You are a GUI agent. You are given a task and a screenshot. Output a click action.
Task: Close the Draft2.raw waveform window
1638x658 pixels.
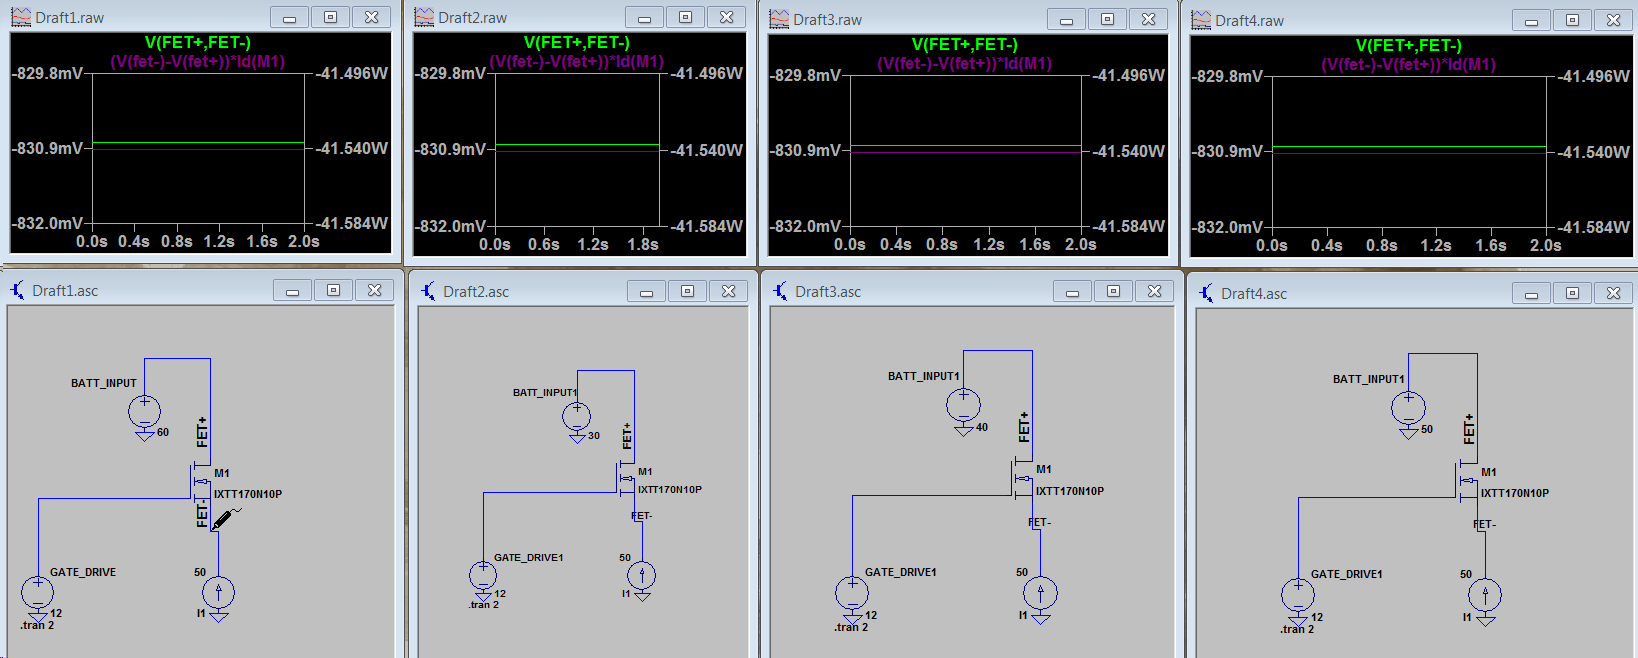coord(727,17)
